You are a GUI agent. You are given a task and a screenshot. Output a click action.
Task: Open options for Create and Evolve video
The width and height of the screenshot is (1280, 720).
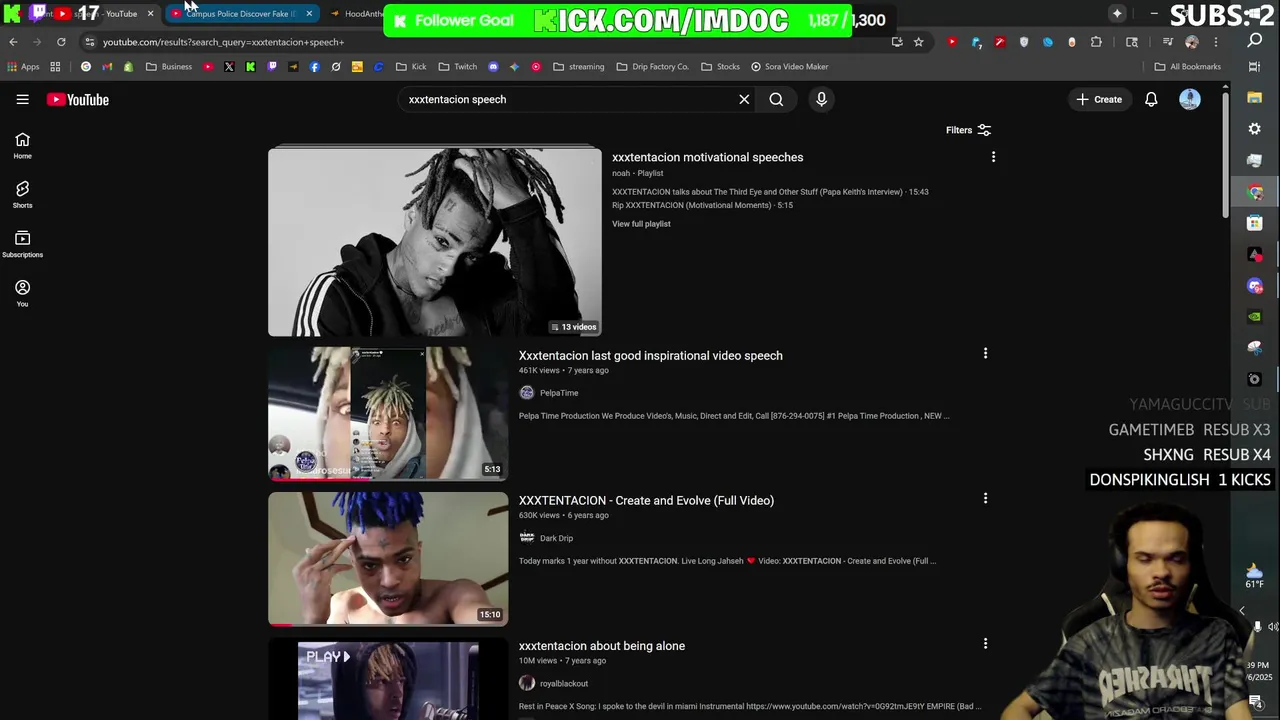click(x=985, y=498)
